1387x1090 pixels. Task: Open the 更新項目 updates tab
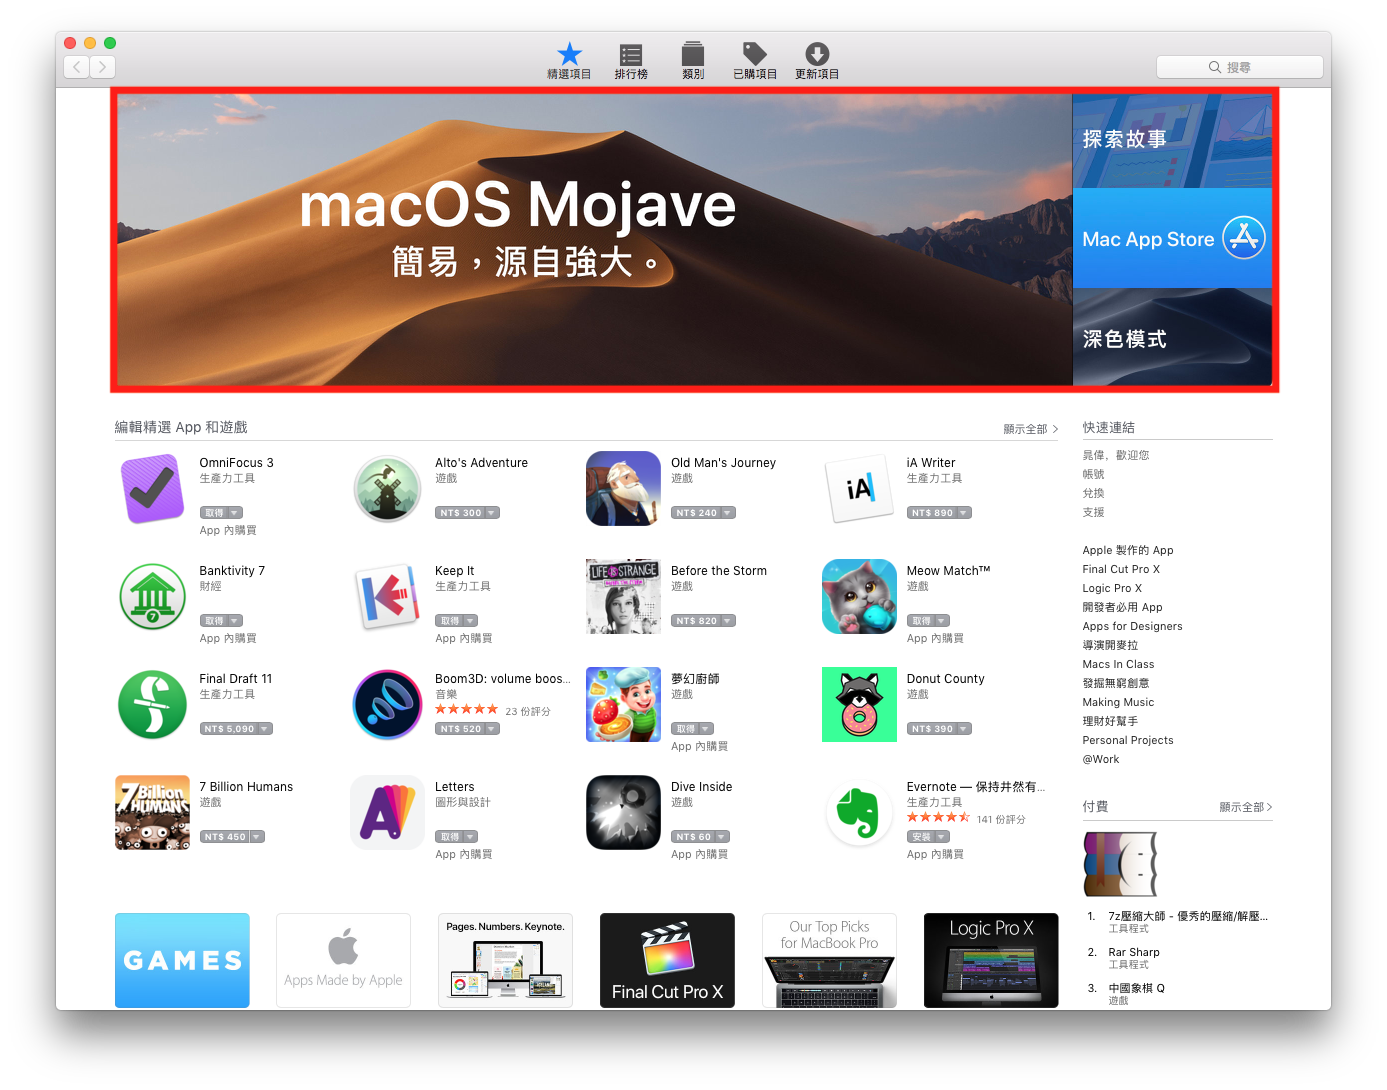tap(817, 61)
